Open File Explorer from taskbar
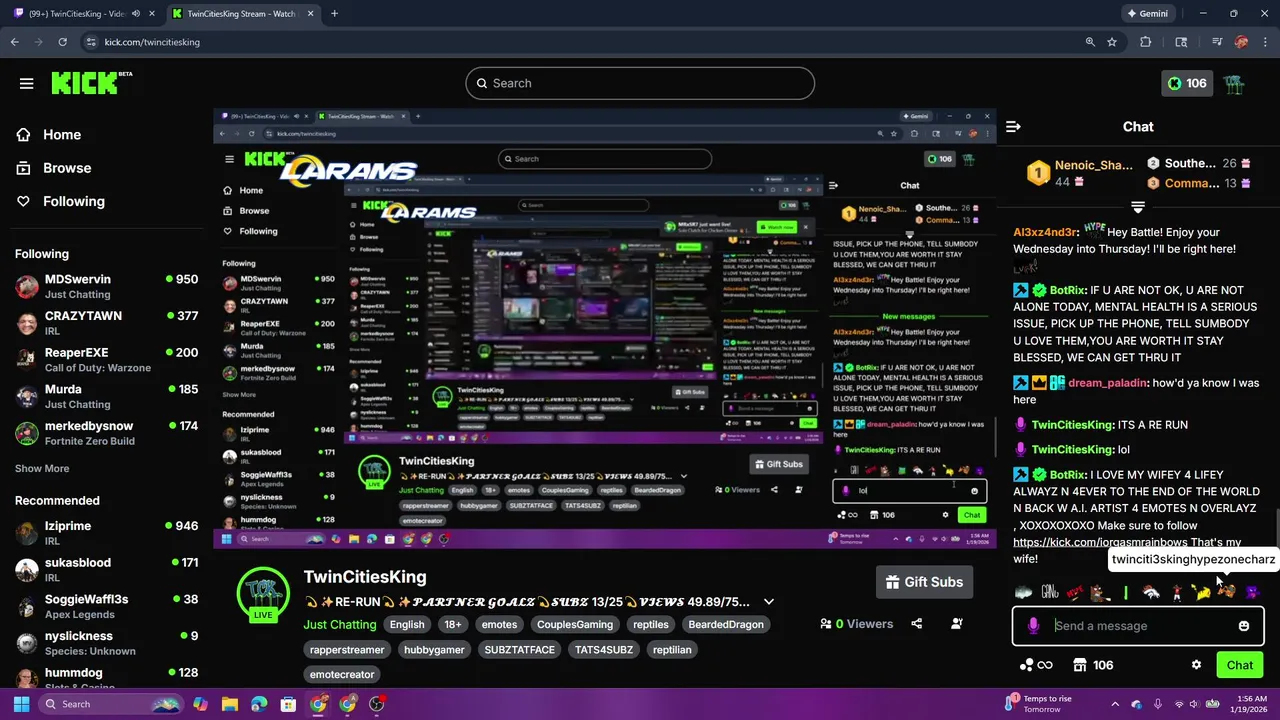Image resolution: width=1280 pixels, height=720 pixels. [229, 704]
